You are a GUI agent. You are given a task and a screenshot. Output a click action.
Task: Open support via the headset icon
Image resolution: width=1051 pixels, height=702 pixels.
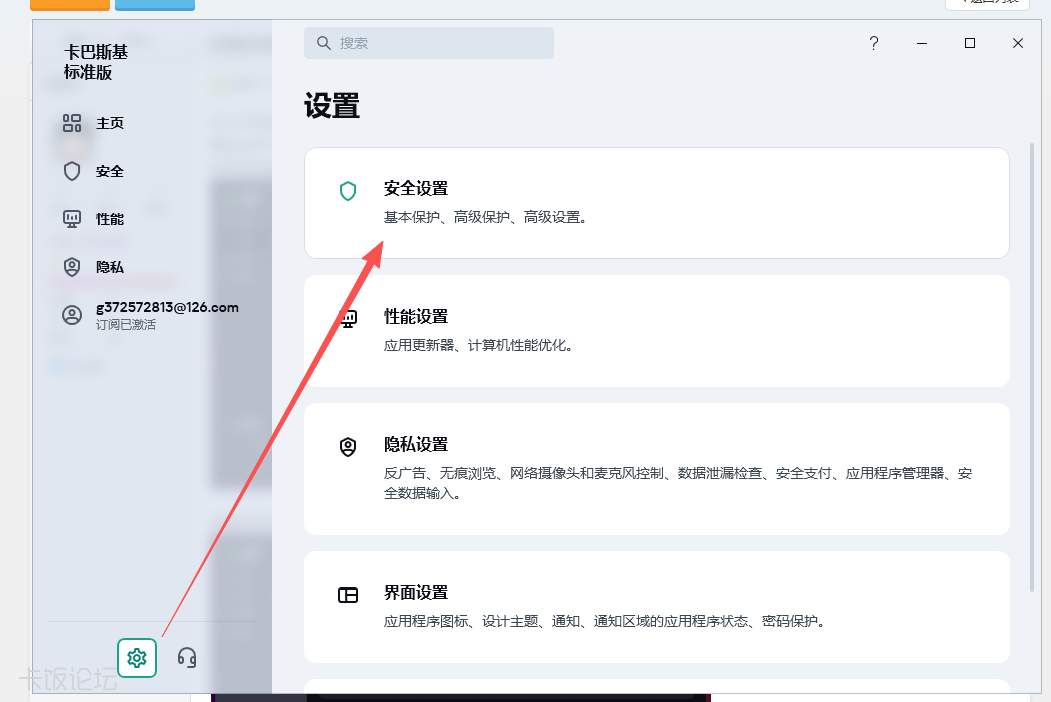pyautogui.click(x=187, y=658)
